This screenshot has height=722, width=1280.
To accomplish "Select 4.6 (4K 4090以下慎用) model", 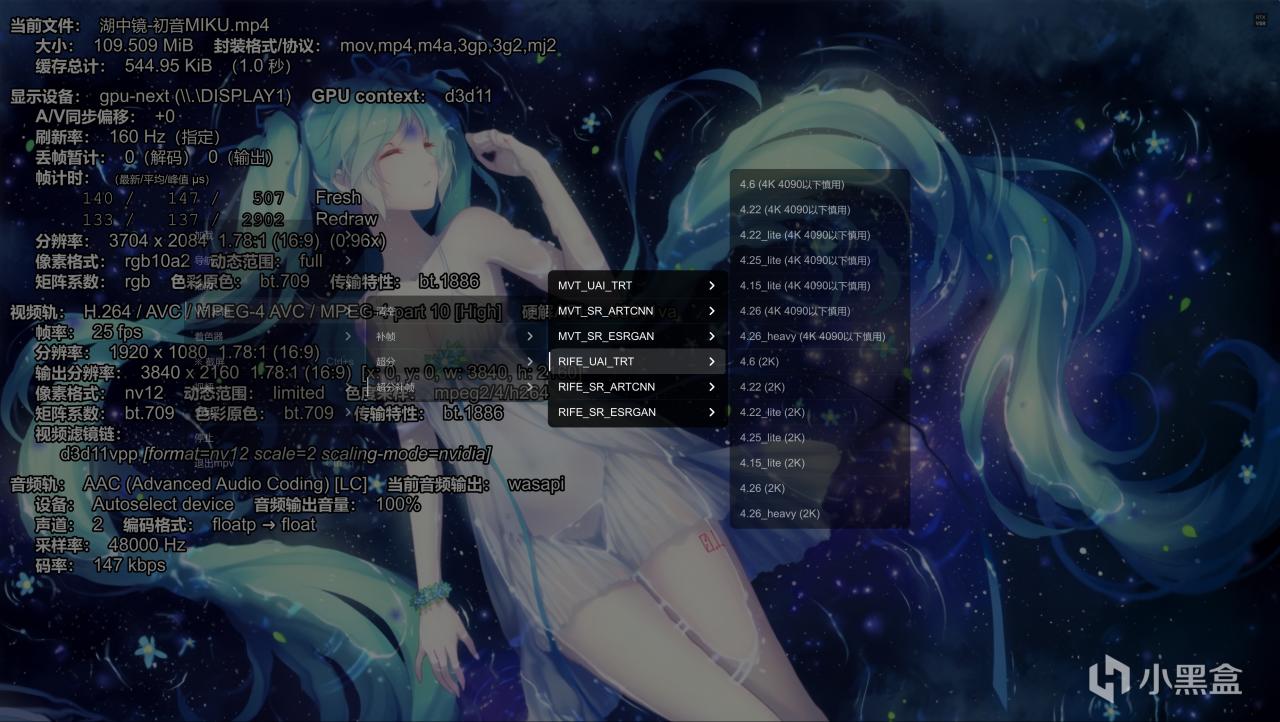I will click(820, 184).
